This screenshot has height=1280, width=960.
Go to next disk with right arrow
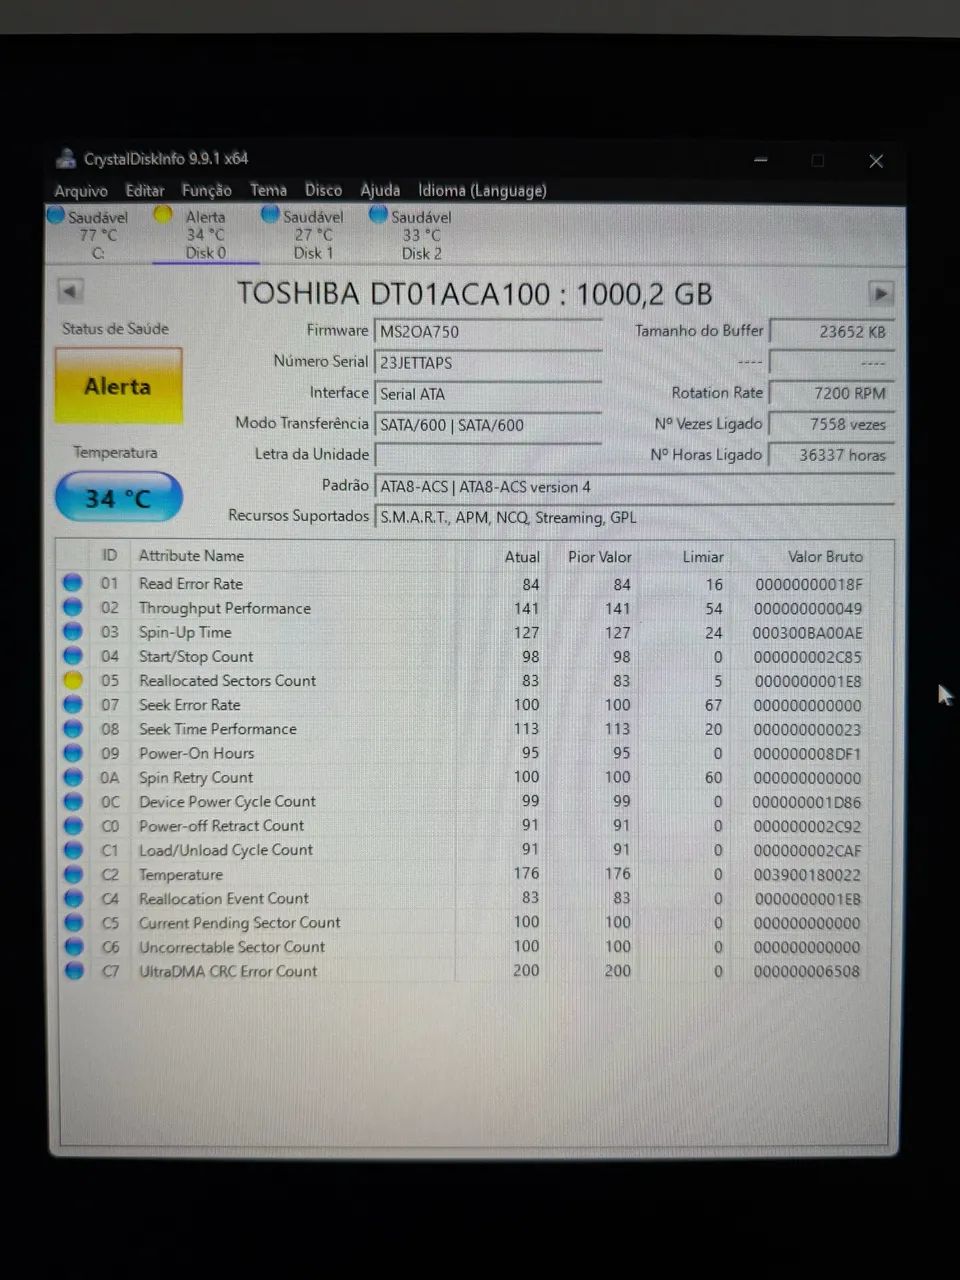[x=881, y=293]
